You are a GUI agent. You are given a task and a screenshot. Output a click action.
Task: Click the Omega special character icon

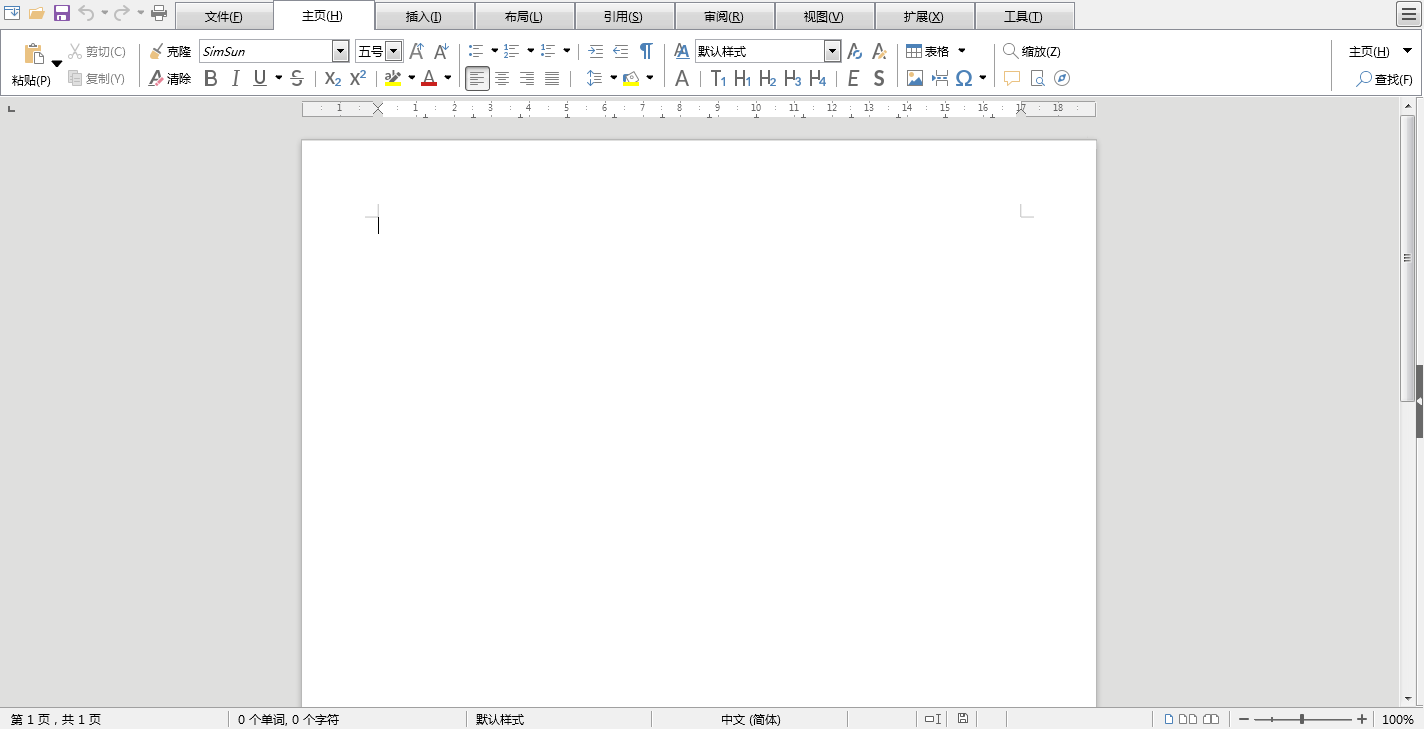point(964,78)
